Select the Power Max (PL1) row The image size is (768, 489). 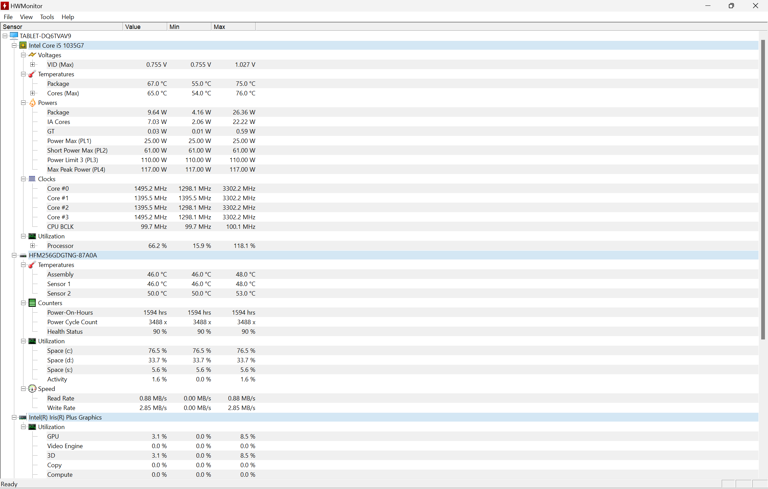tap(379, 141)
